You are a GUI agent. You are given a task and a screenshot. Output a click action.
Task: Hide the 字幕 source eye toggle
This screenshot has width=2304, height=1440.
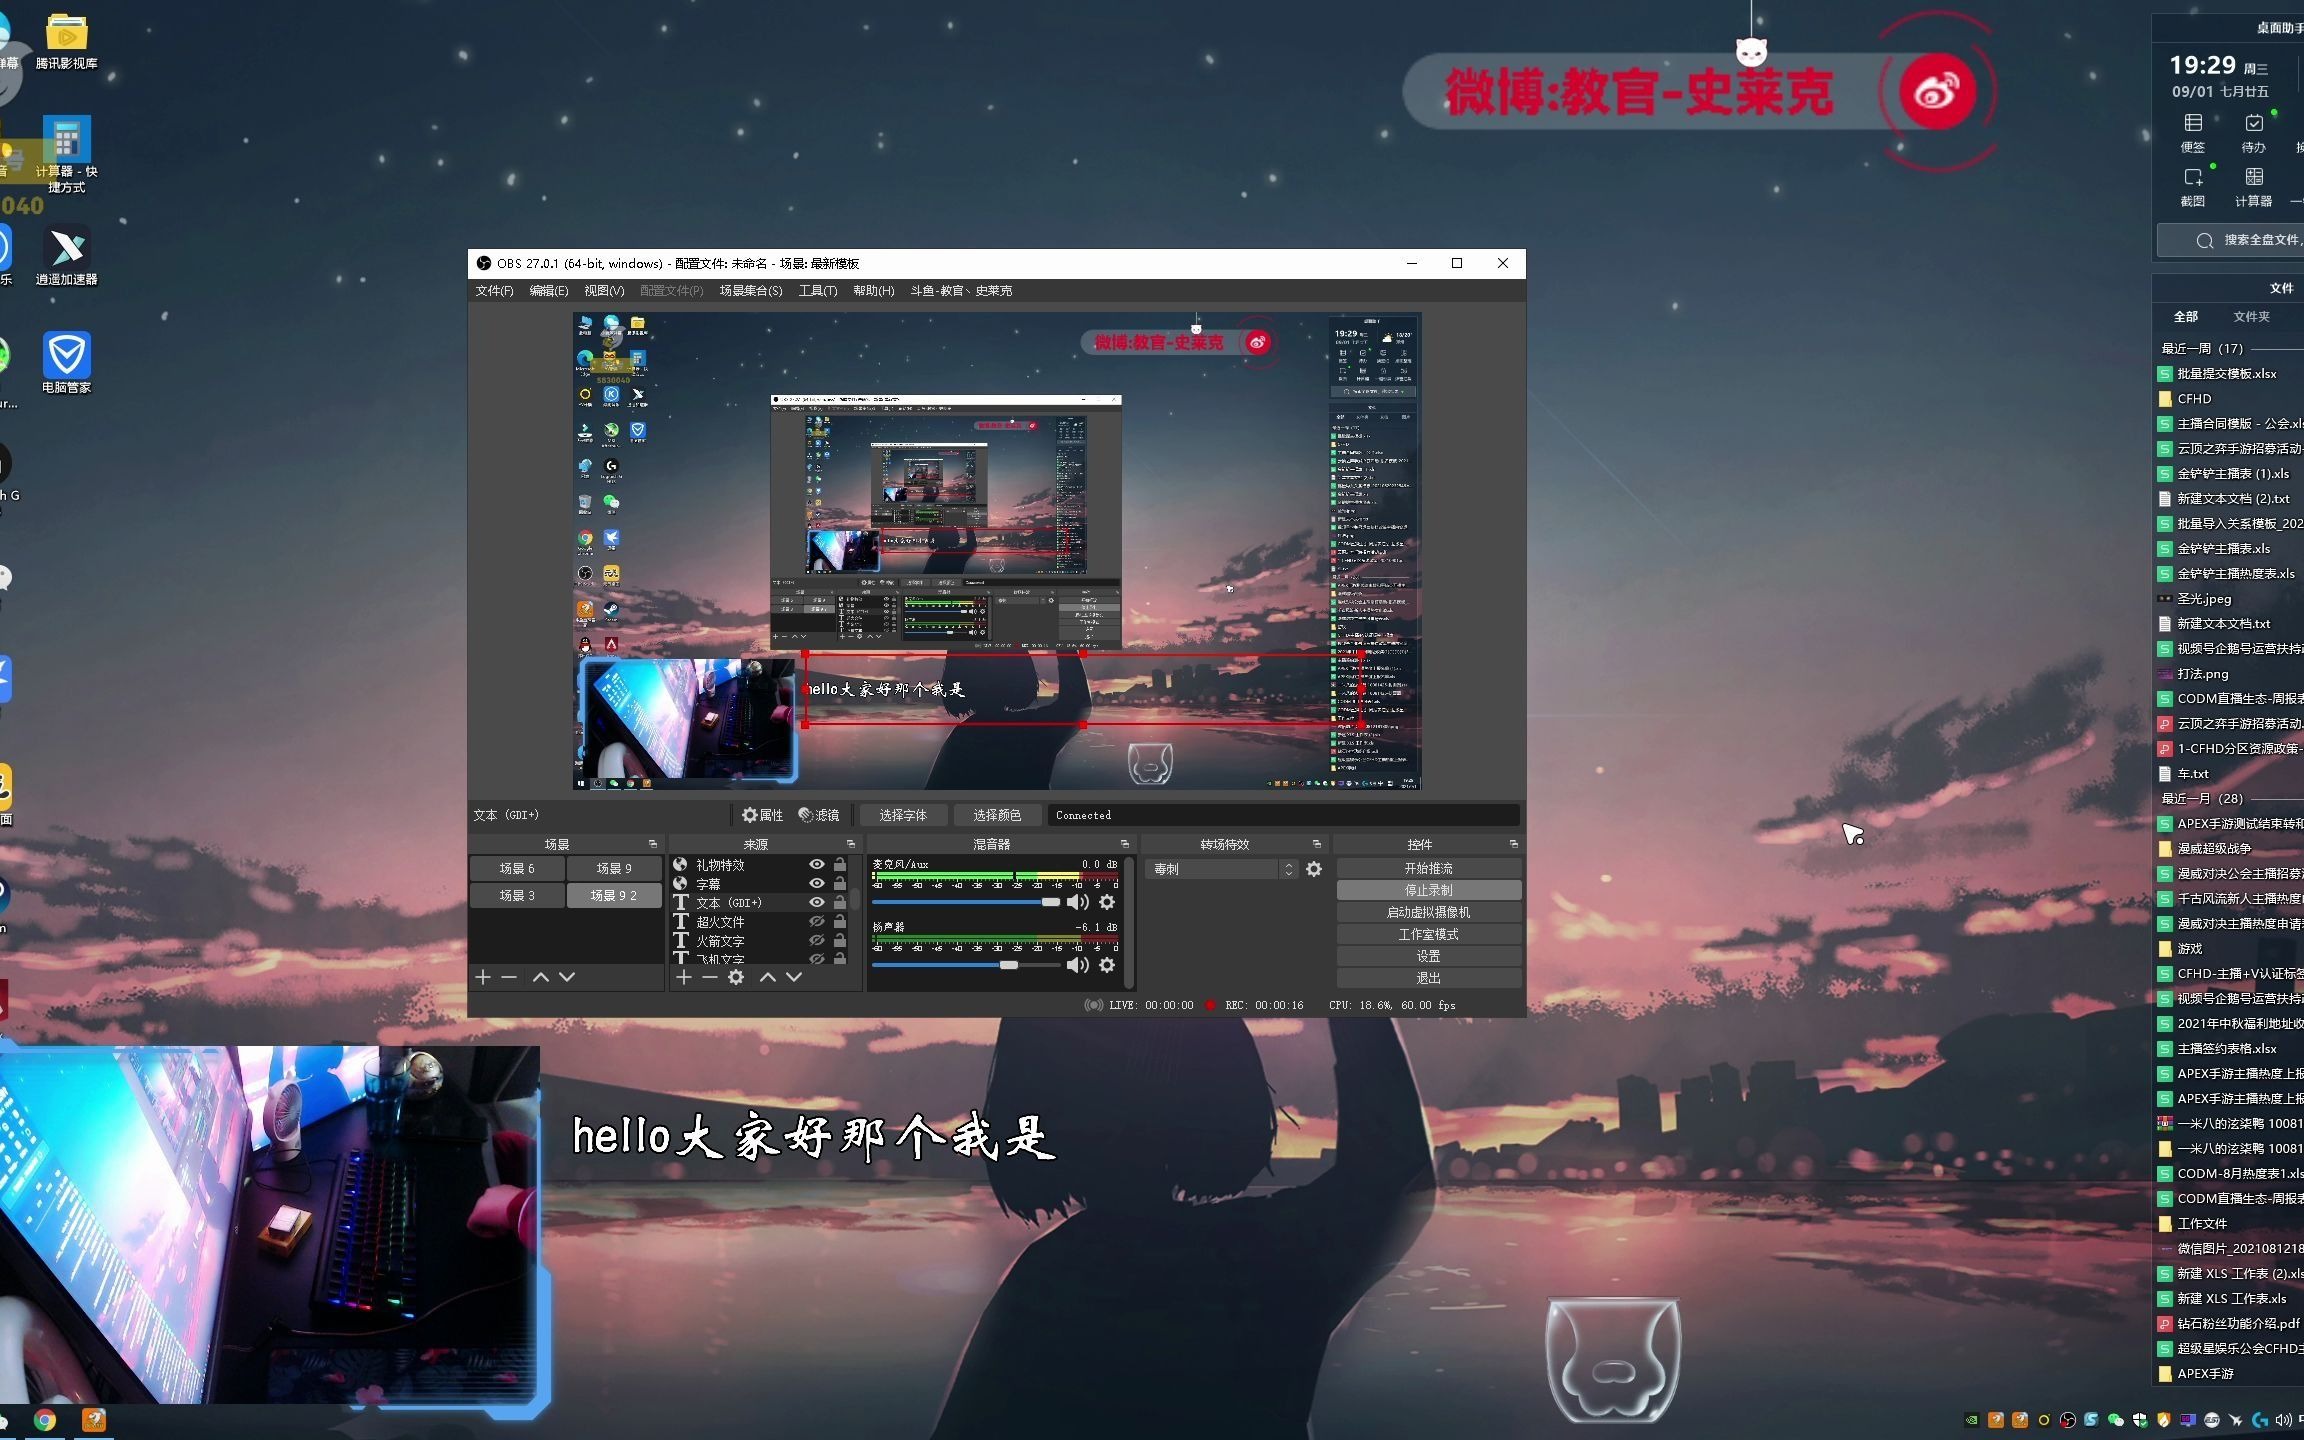[817, 884]
